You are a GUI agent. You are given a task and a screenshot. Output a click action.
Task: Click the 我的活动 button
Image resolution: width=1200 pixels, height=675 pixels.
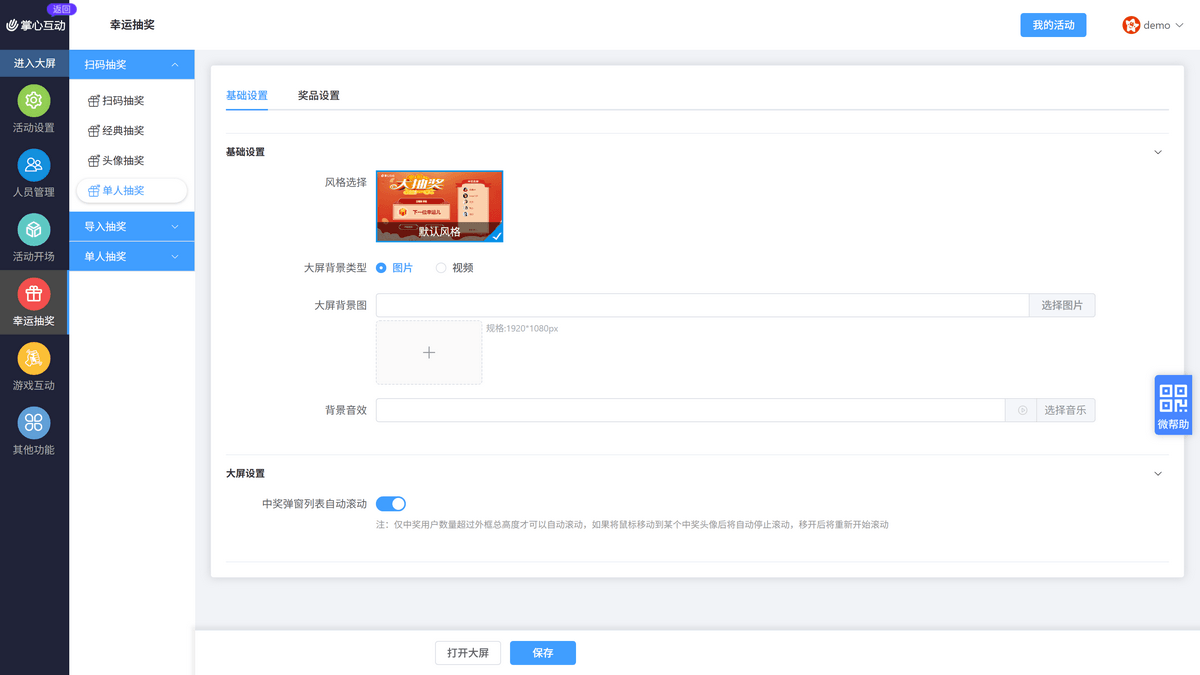click(x=1053, y=25)
